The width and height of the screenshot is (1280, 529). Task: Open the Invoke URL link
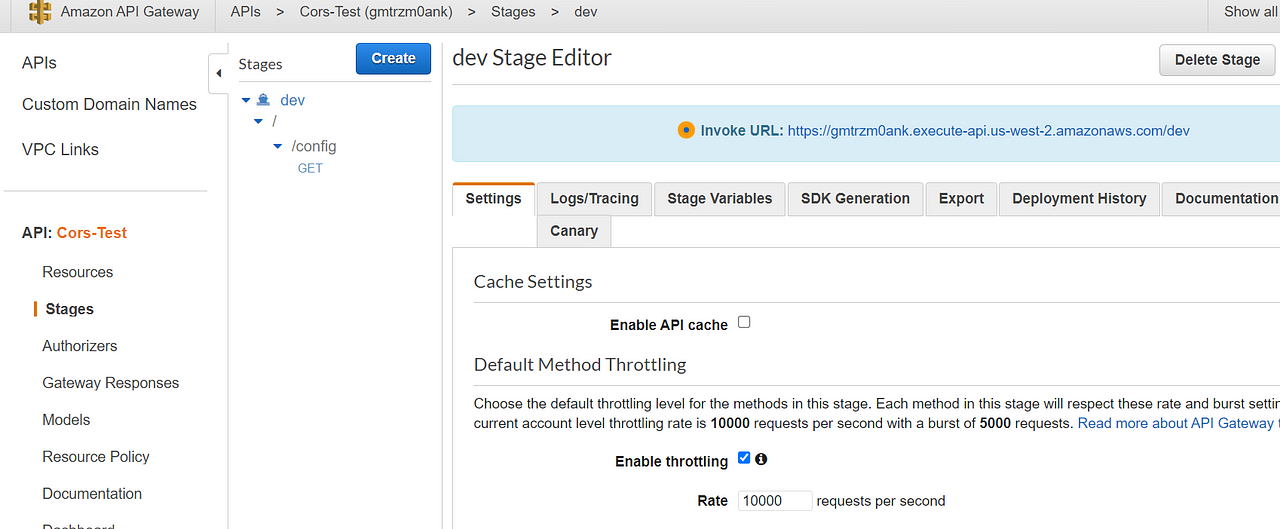tap(988, 131)
